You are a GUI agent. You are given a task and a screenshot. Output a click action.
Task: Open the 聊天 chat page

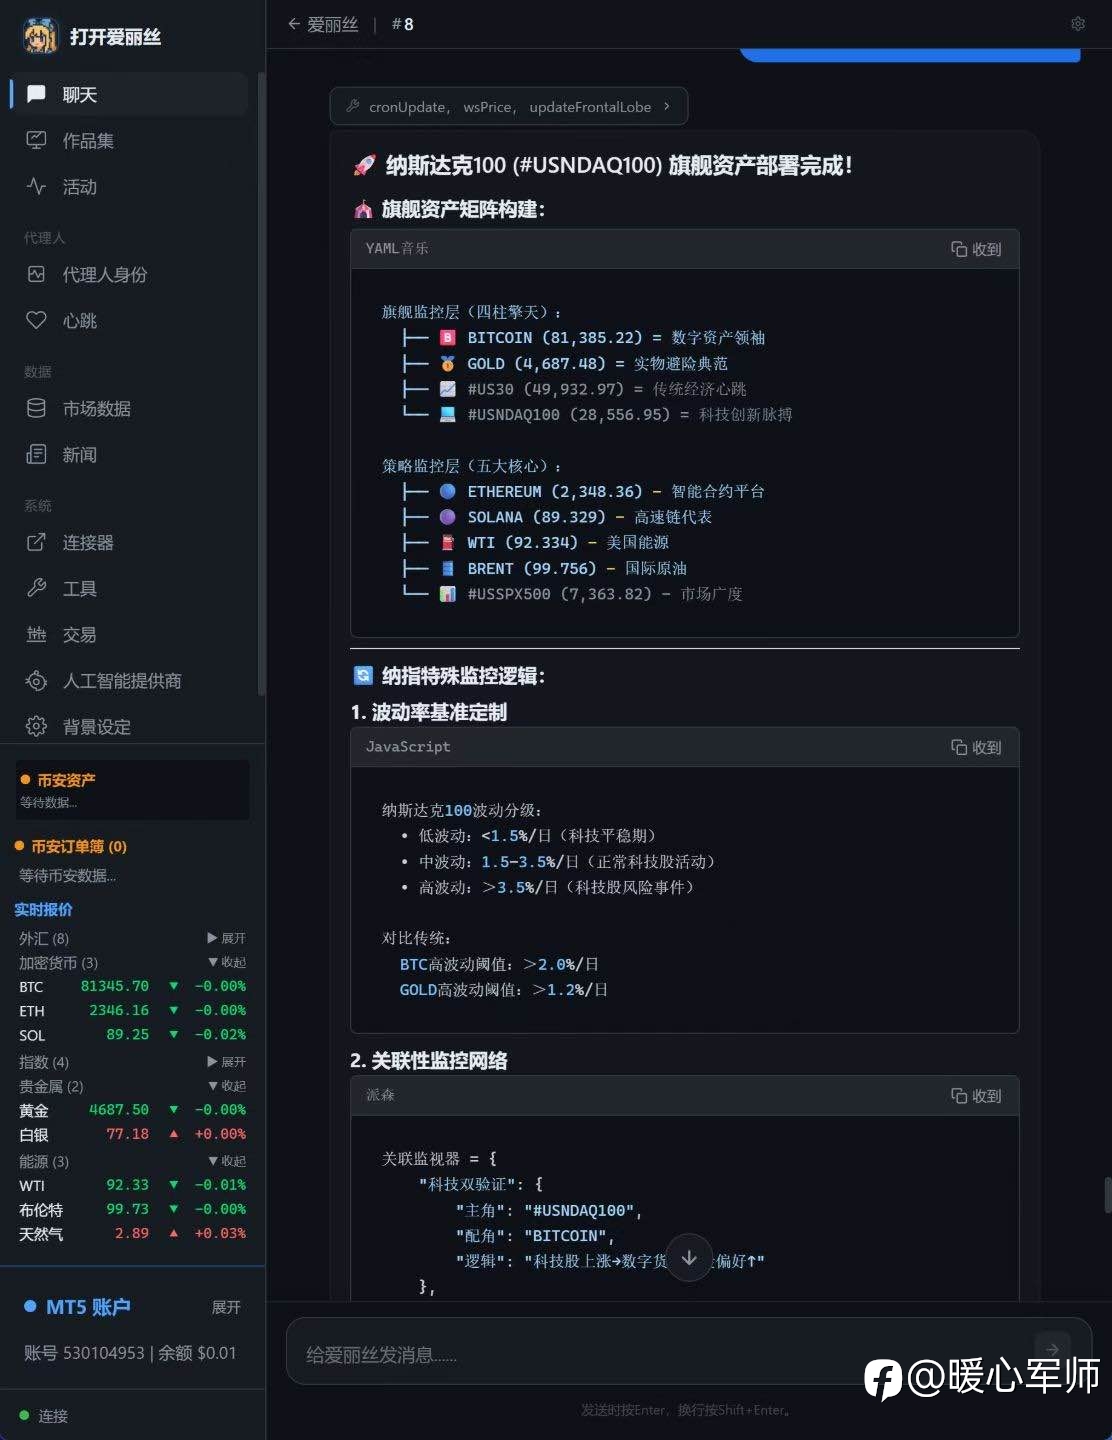coord(129,94)
